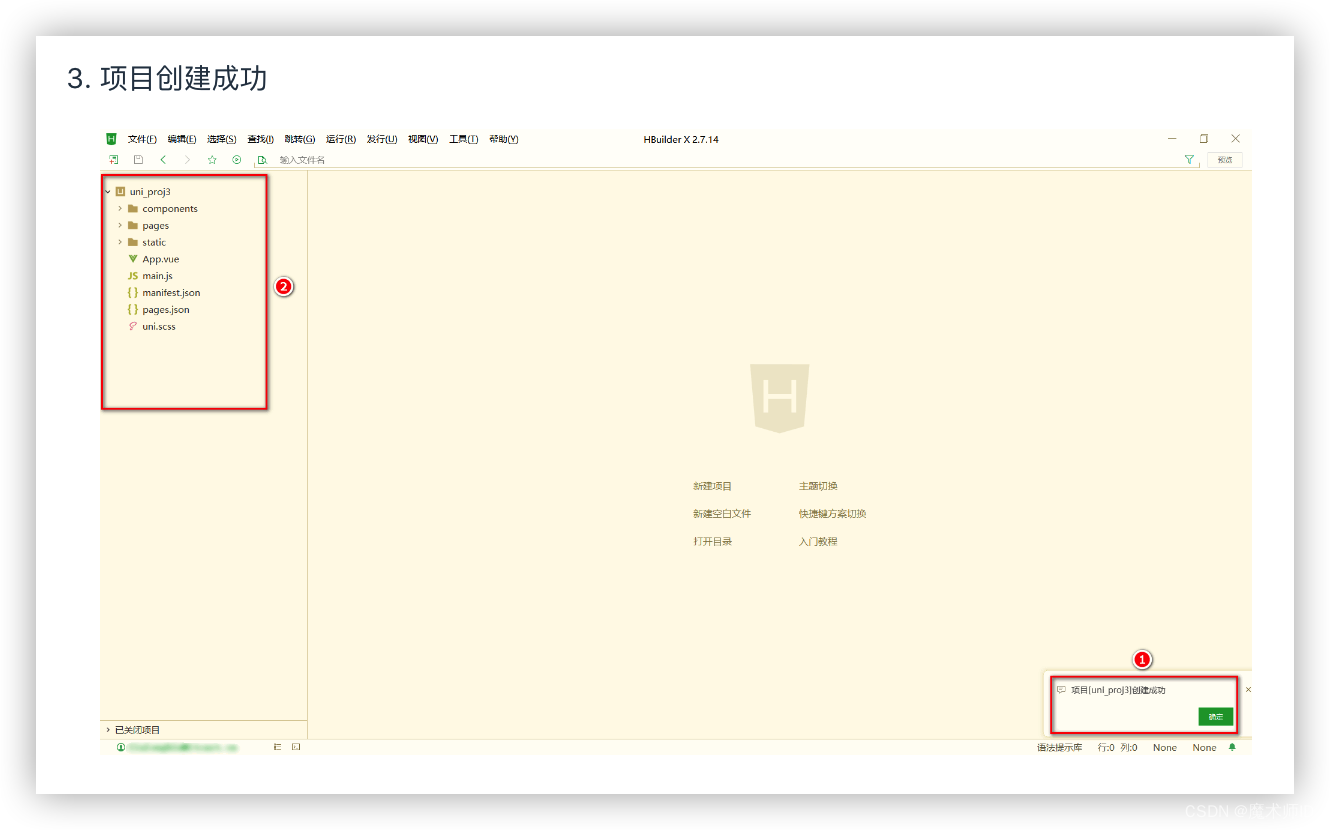Open the 文件(F) menu
1330x830 pixels.
pos(142,139)
